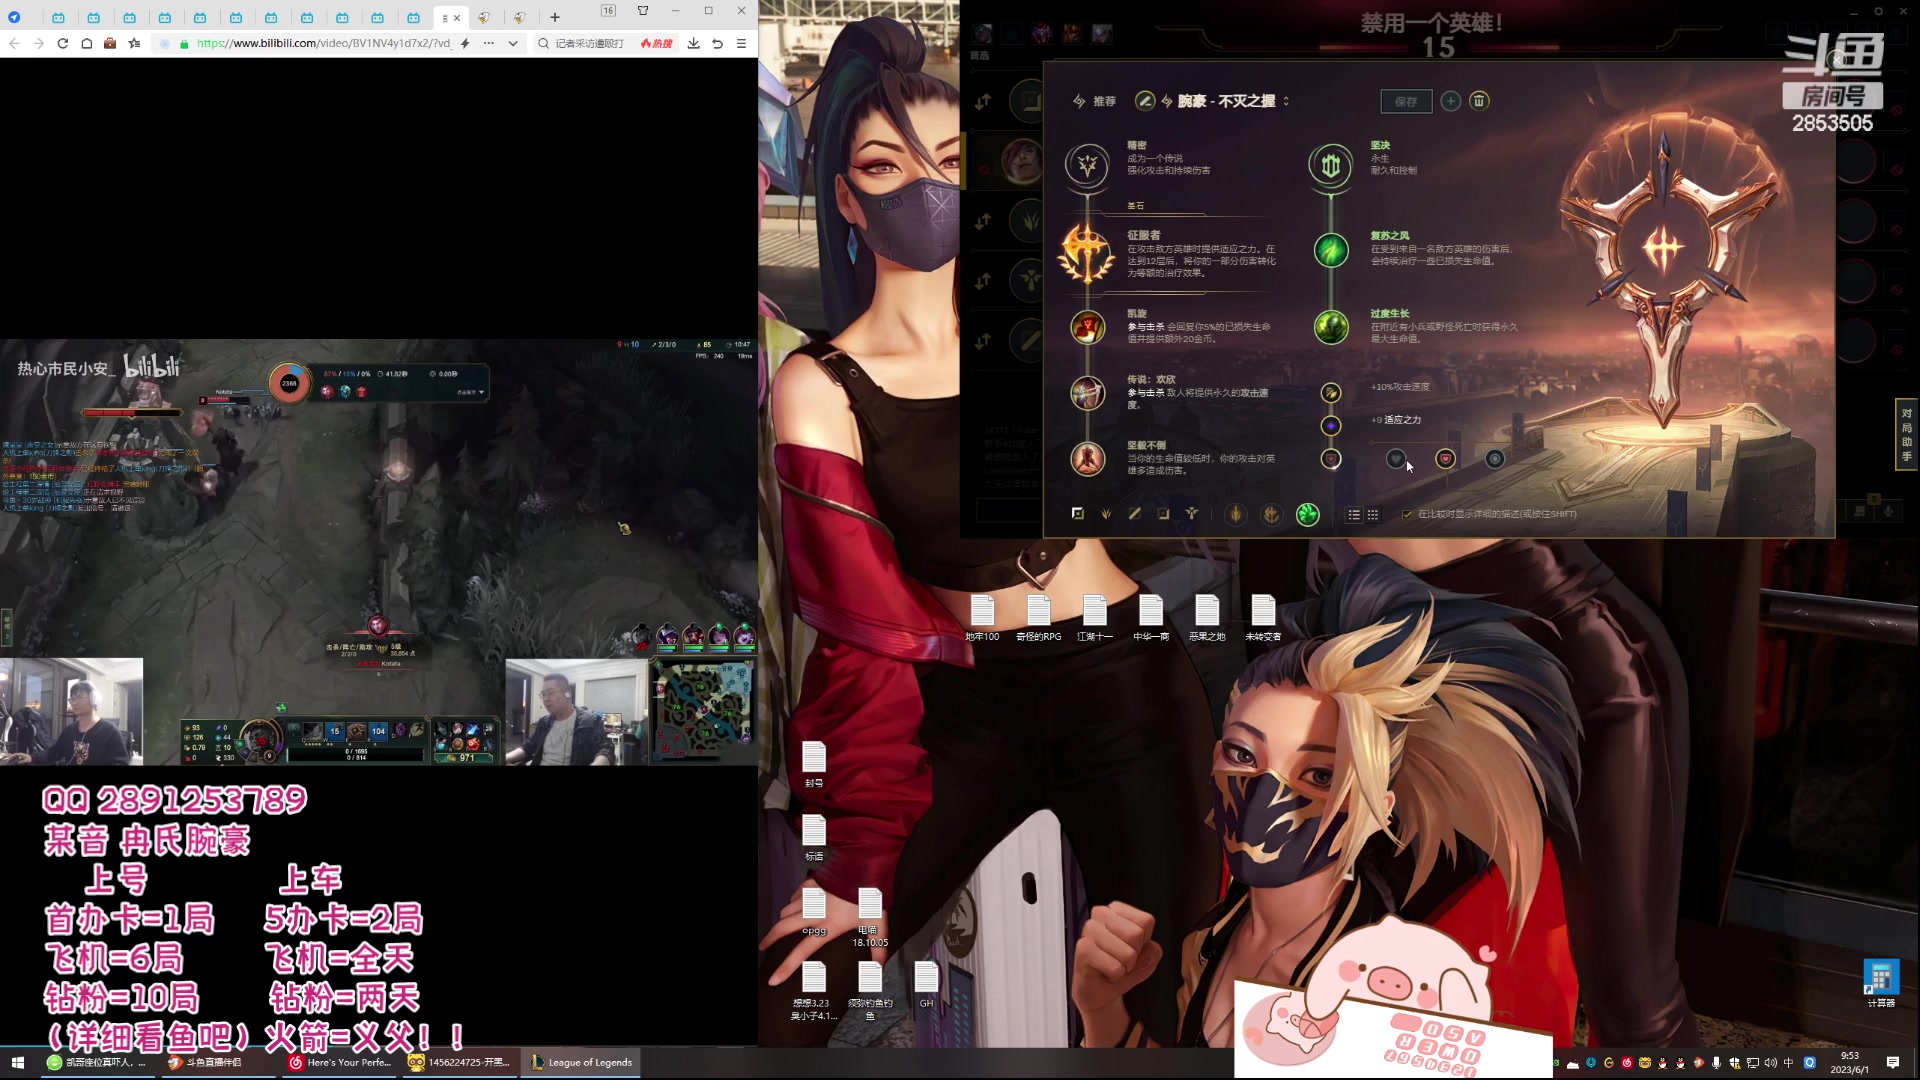The image size is (1920, 1080).
Task: Pick the Triumph rune icon
Action: point(1087,327)
